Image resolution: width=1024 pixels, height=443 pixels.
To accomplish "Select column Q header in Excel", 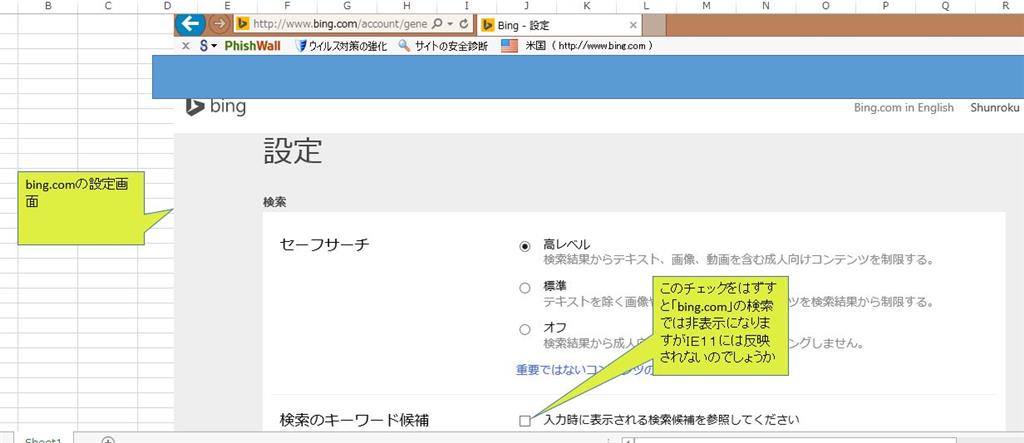I will pos(946,6).
